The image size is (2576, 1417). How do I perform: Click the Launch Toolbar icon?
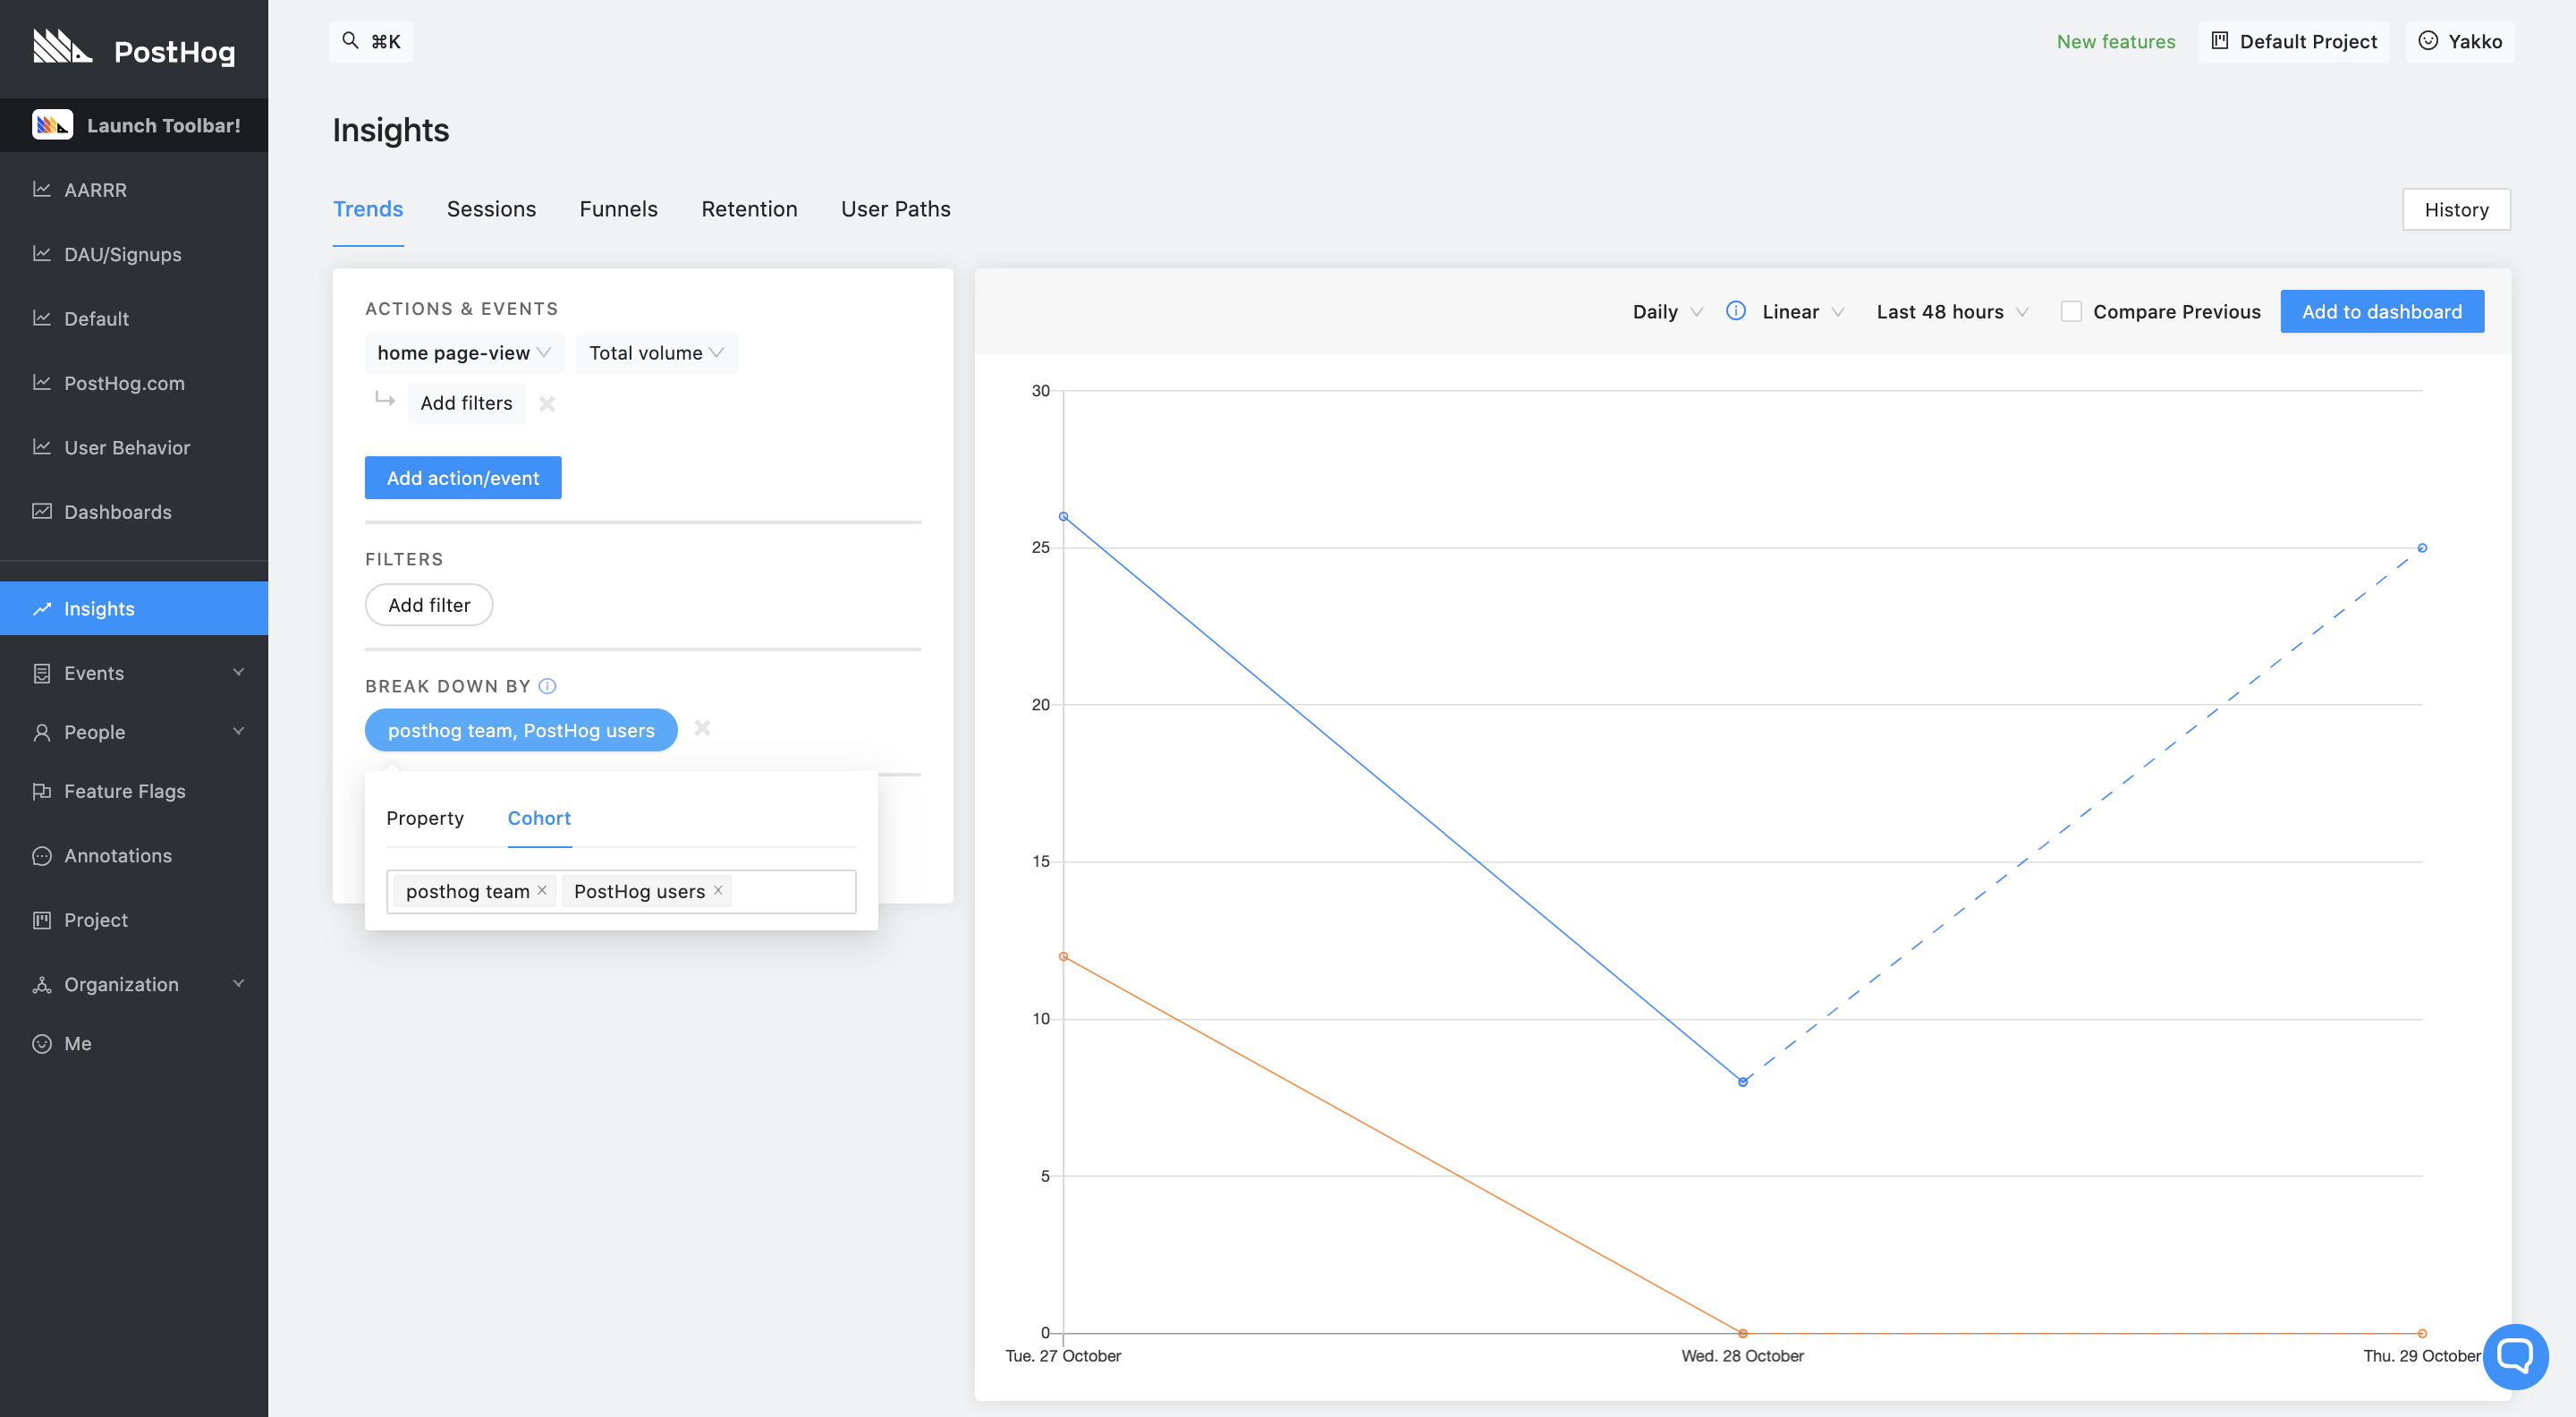52,125
